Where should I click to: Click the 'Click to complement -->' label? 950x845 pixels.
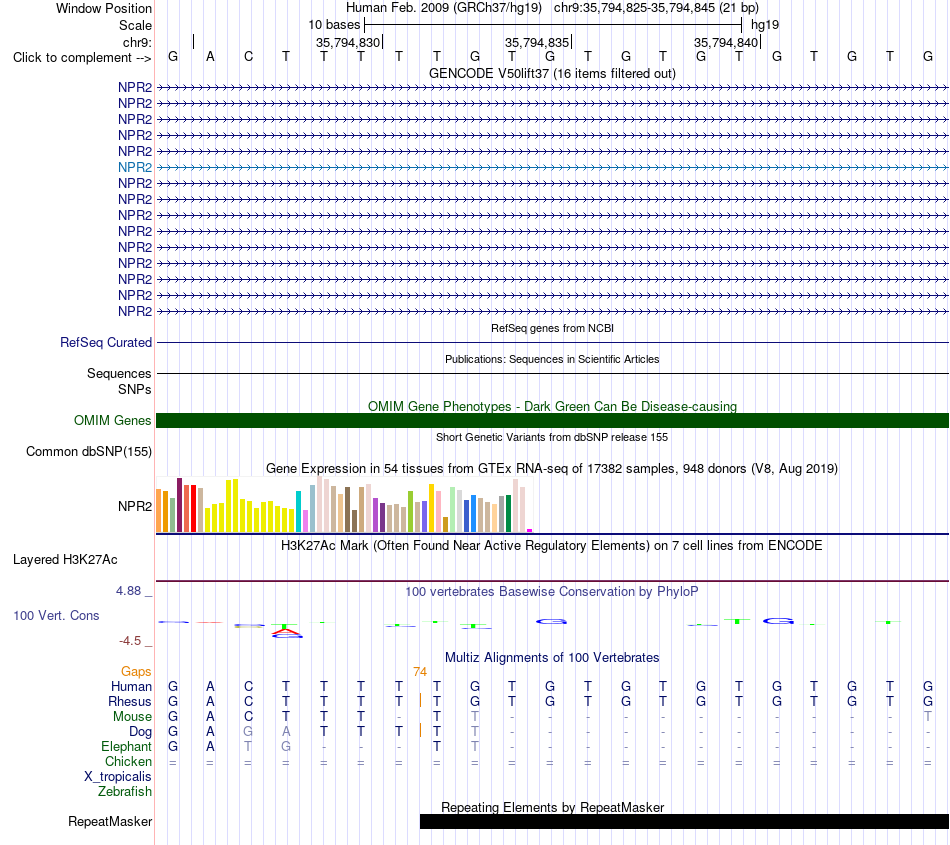82,58
